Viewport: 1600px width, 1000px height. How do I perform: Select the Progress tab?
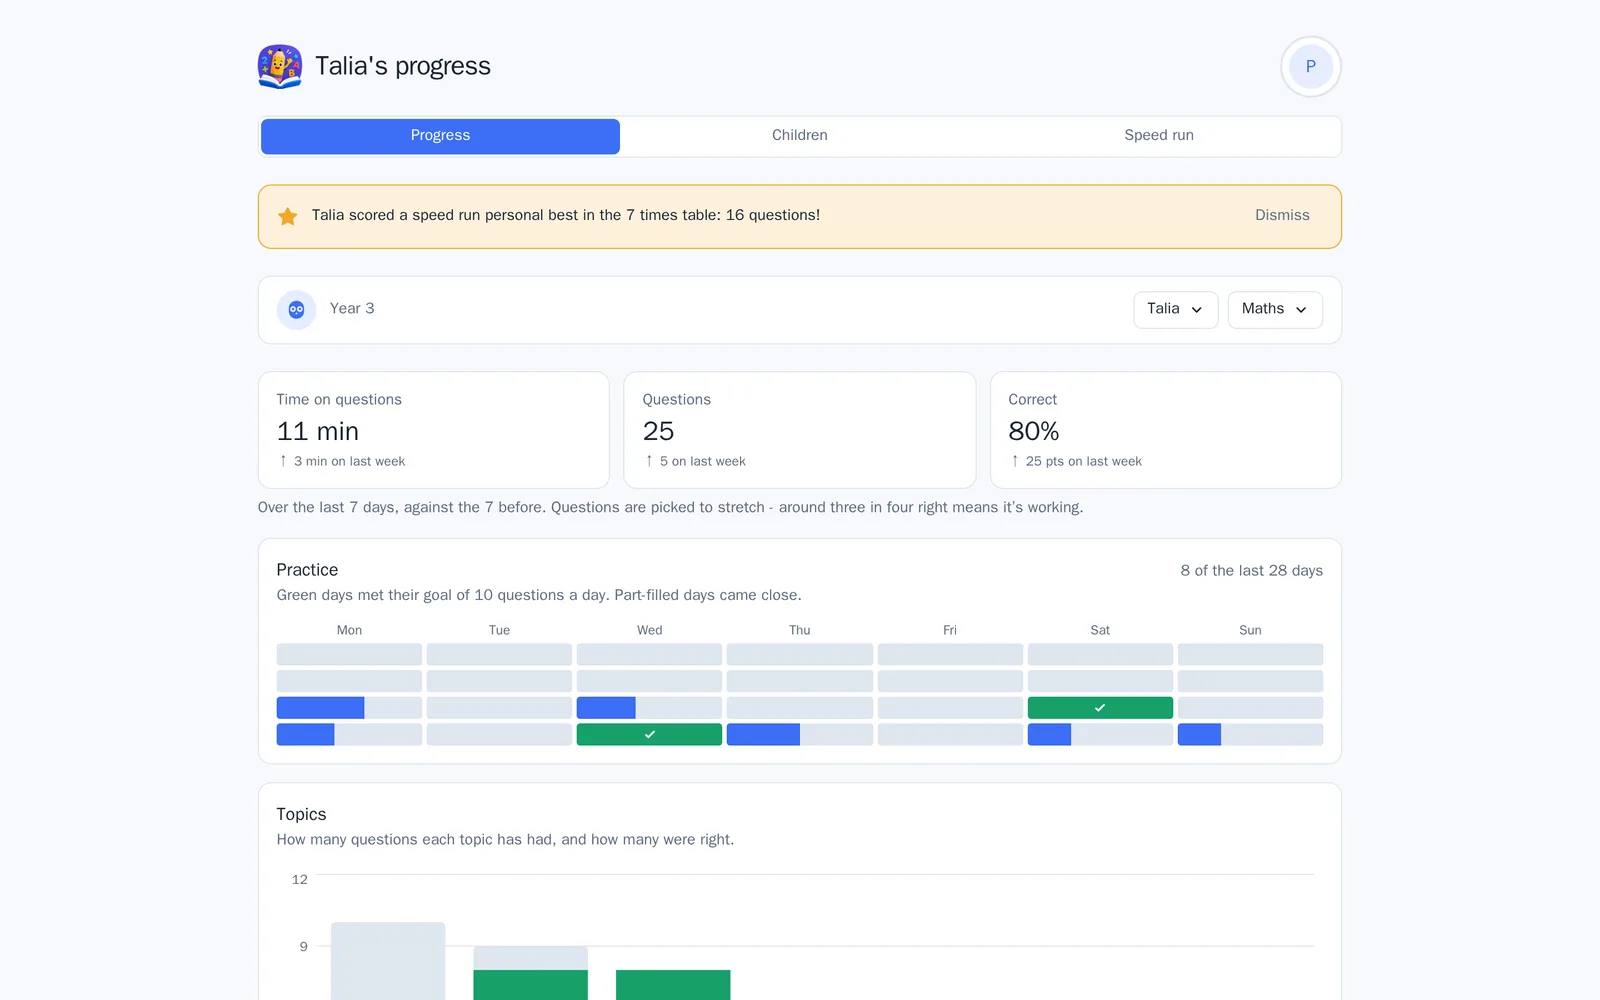coord(440,136)
